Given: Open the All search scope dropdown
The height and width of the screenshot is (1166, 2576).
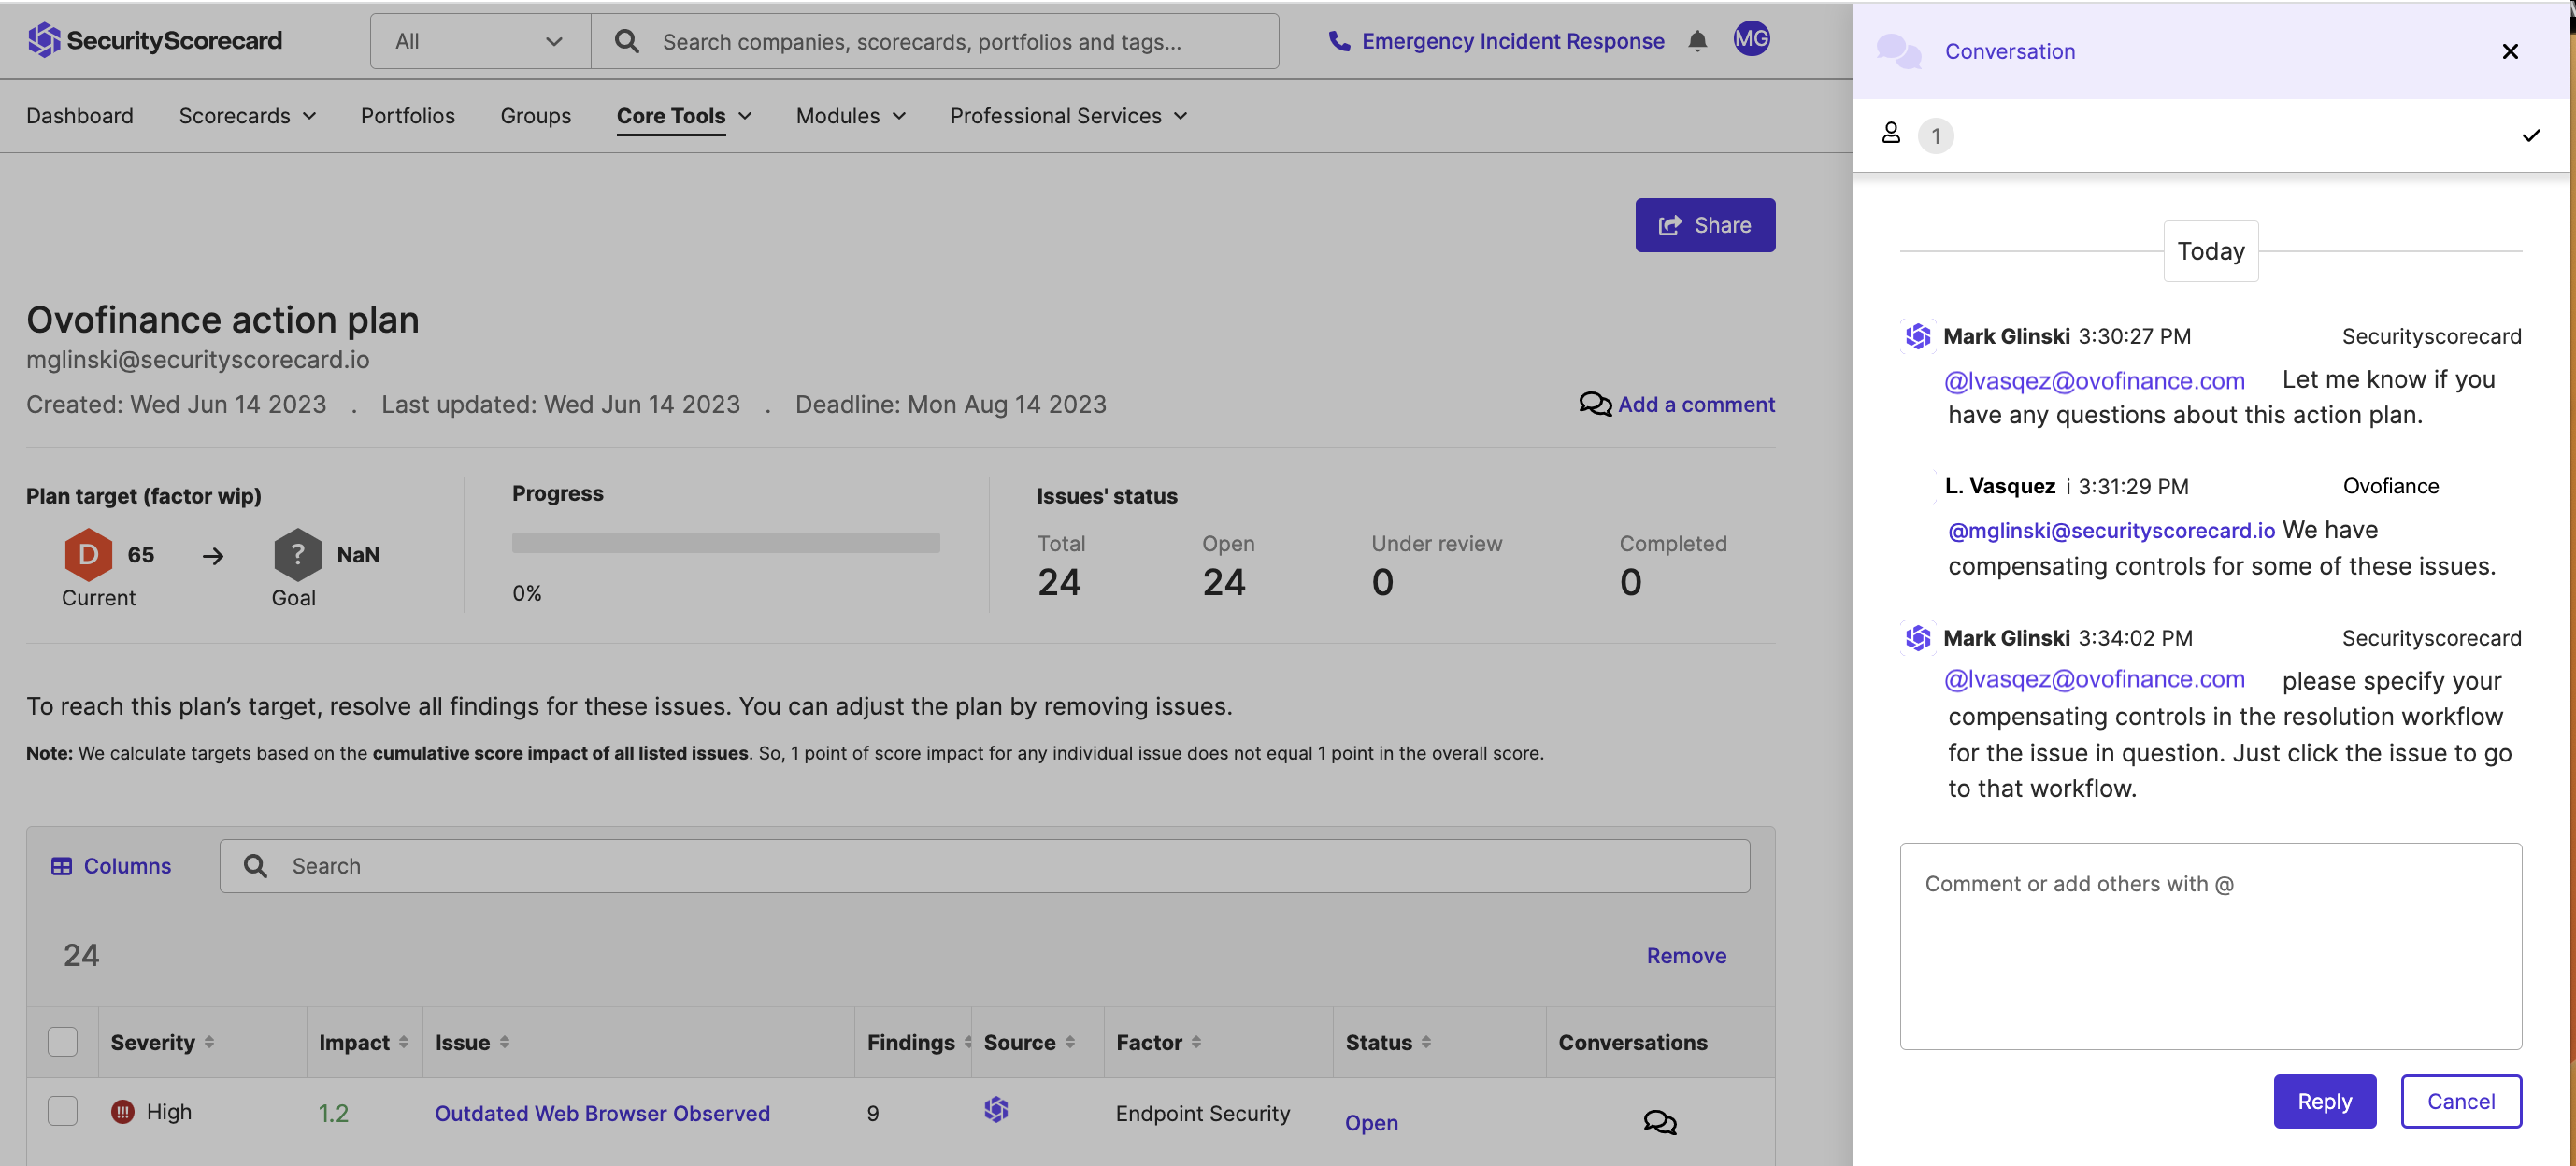Looking at the screenshot, I should click(x=480, y=41).
